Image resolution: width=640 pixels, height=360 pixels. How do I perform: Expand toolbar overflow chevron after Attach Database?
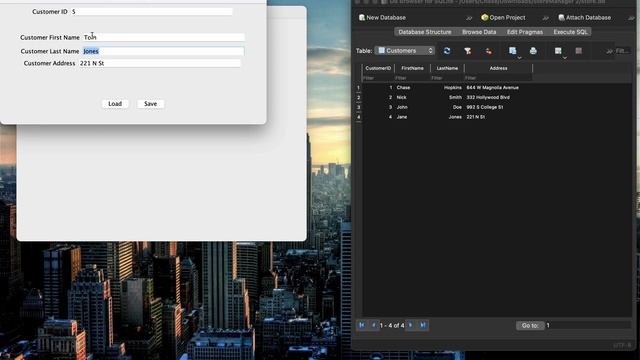pyautogui.click(x=631, y=18)
